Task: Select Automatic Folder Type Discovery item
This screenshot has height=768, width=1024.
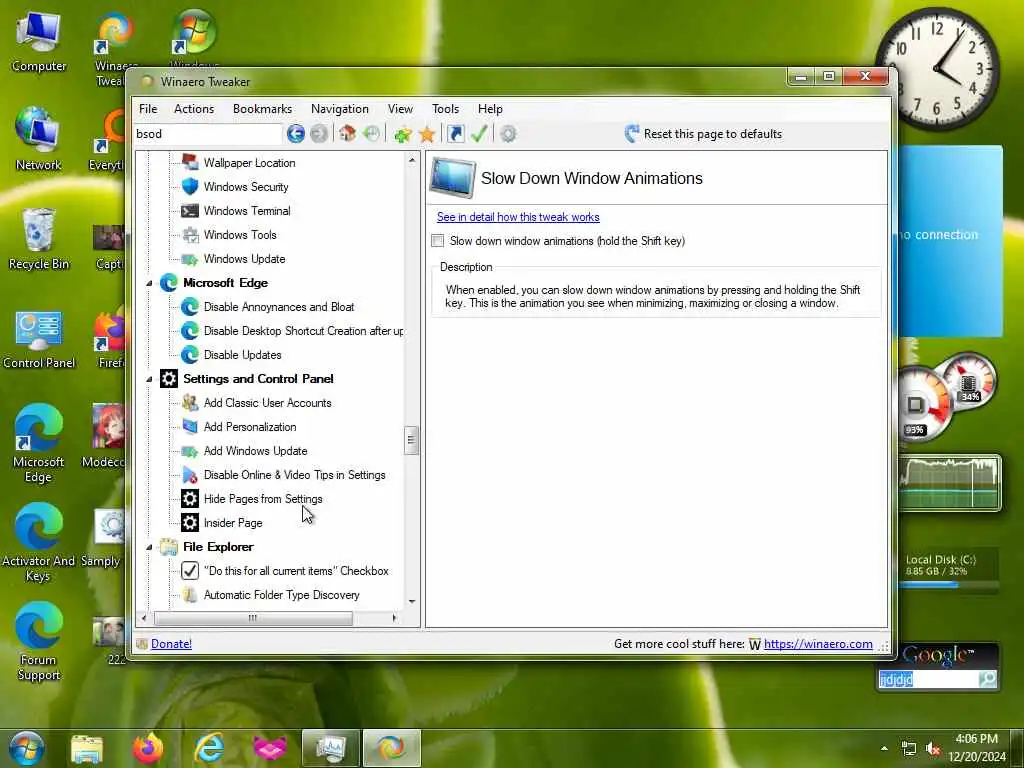Action: tap(281, 595)
